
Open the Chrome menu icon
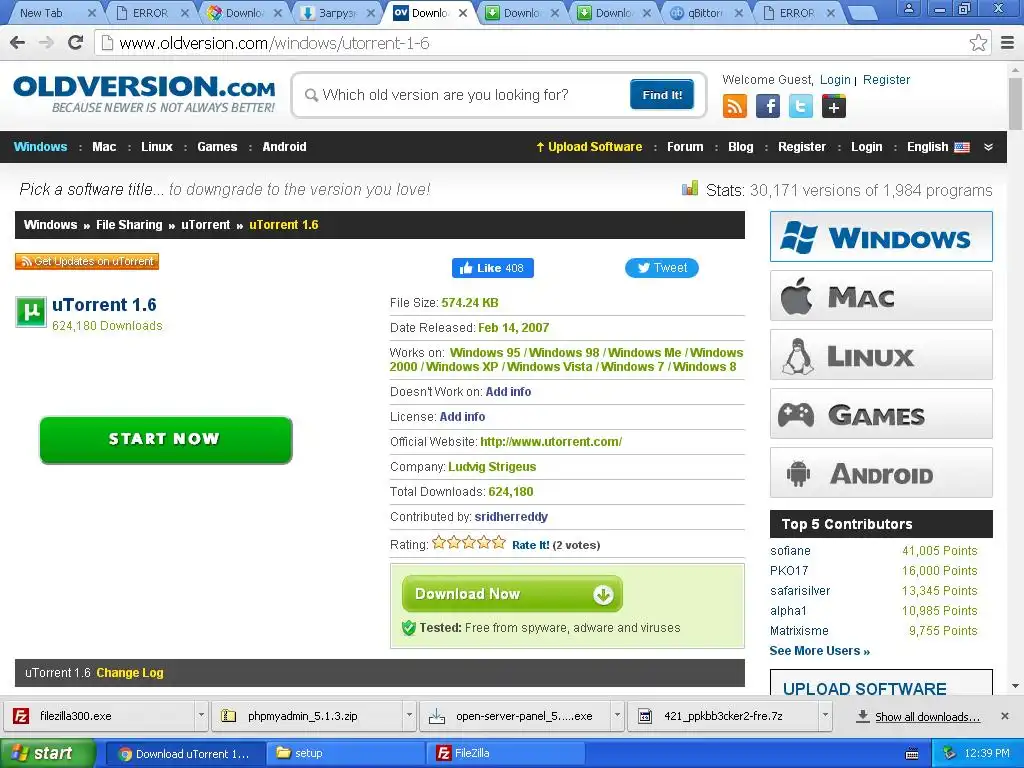(x=1008, y=43)
